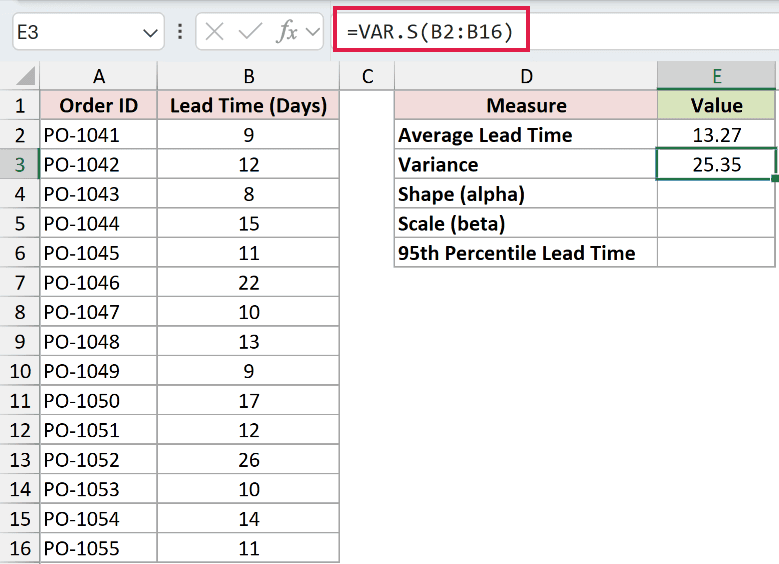Select lead time value 22 for PO-1046
This screenshot has width=779, height=564.
point(248,283)
